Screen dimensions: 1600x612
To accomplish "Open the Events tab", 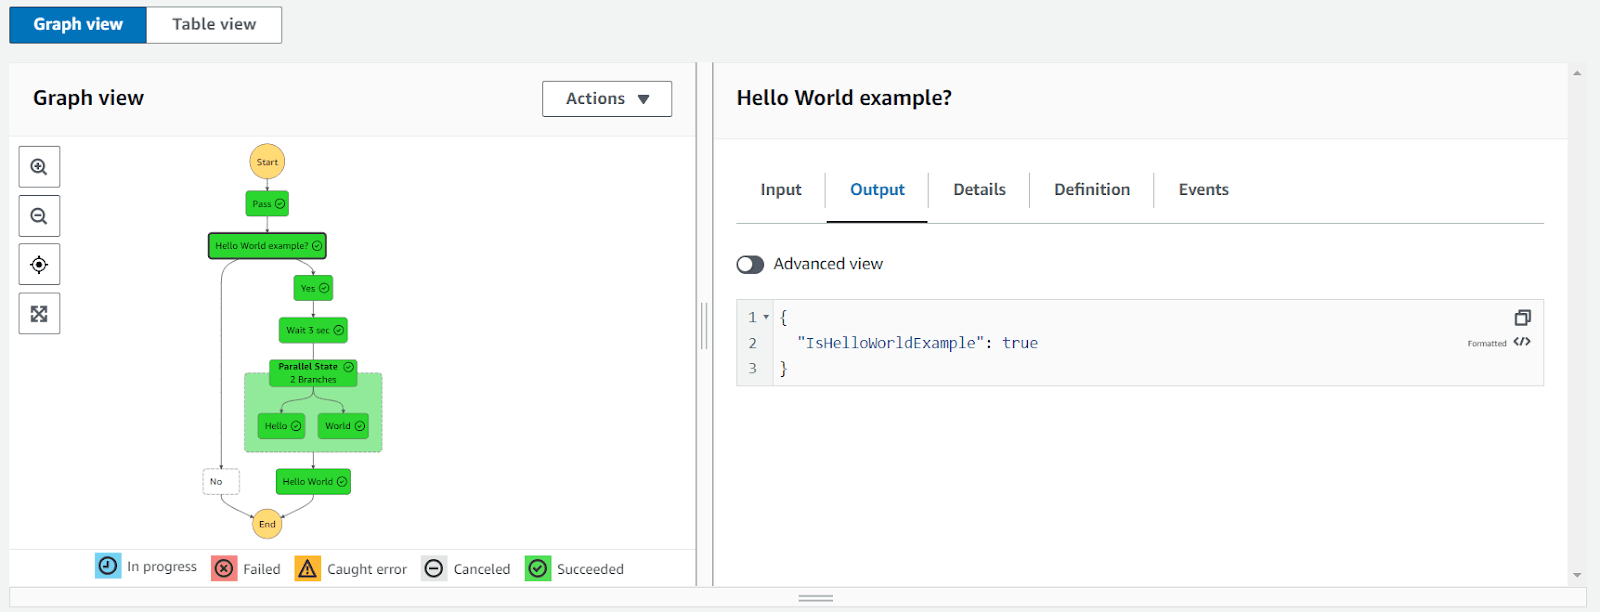I will click(x=1204, y=190).
